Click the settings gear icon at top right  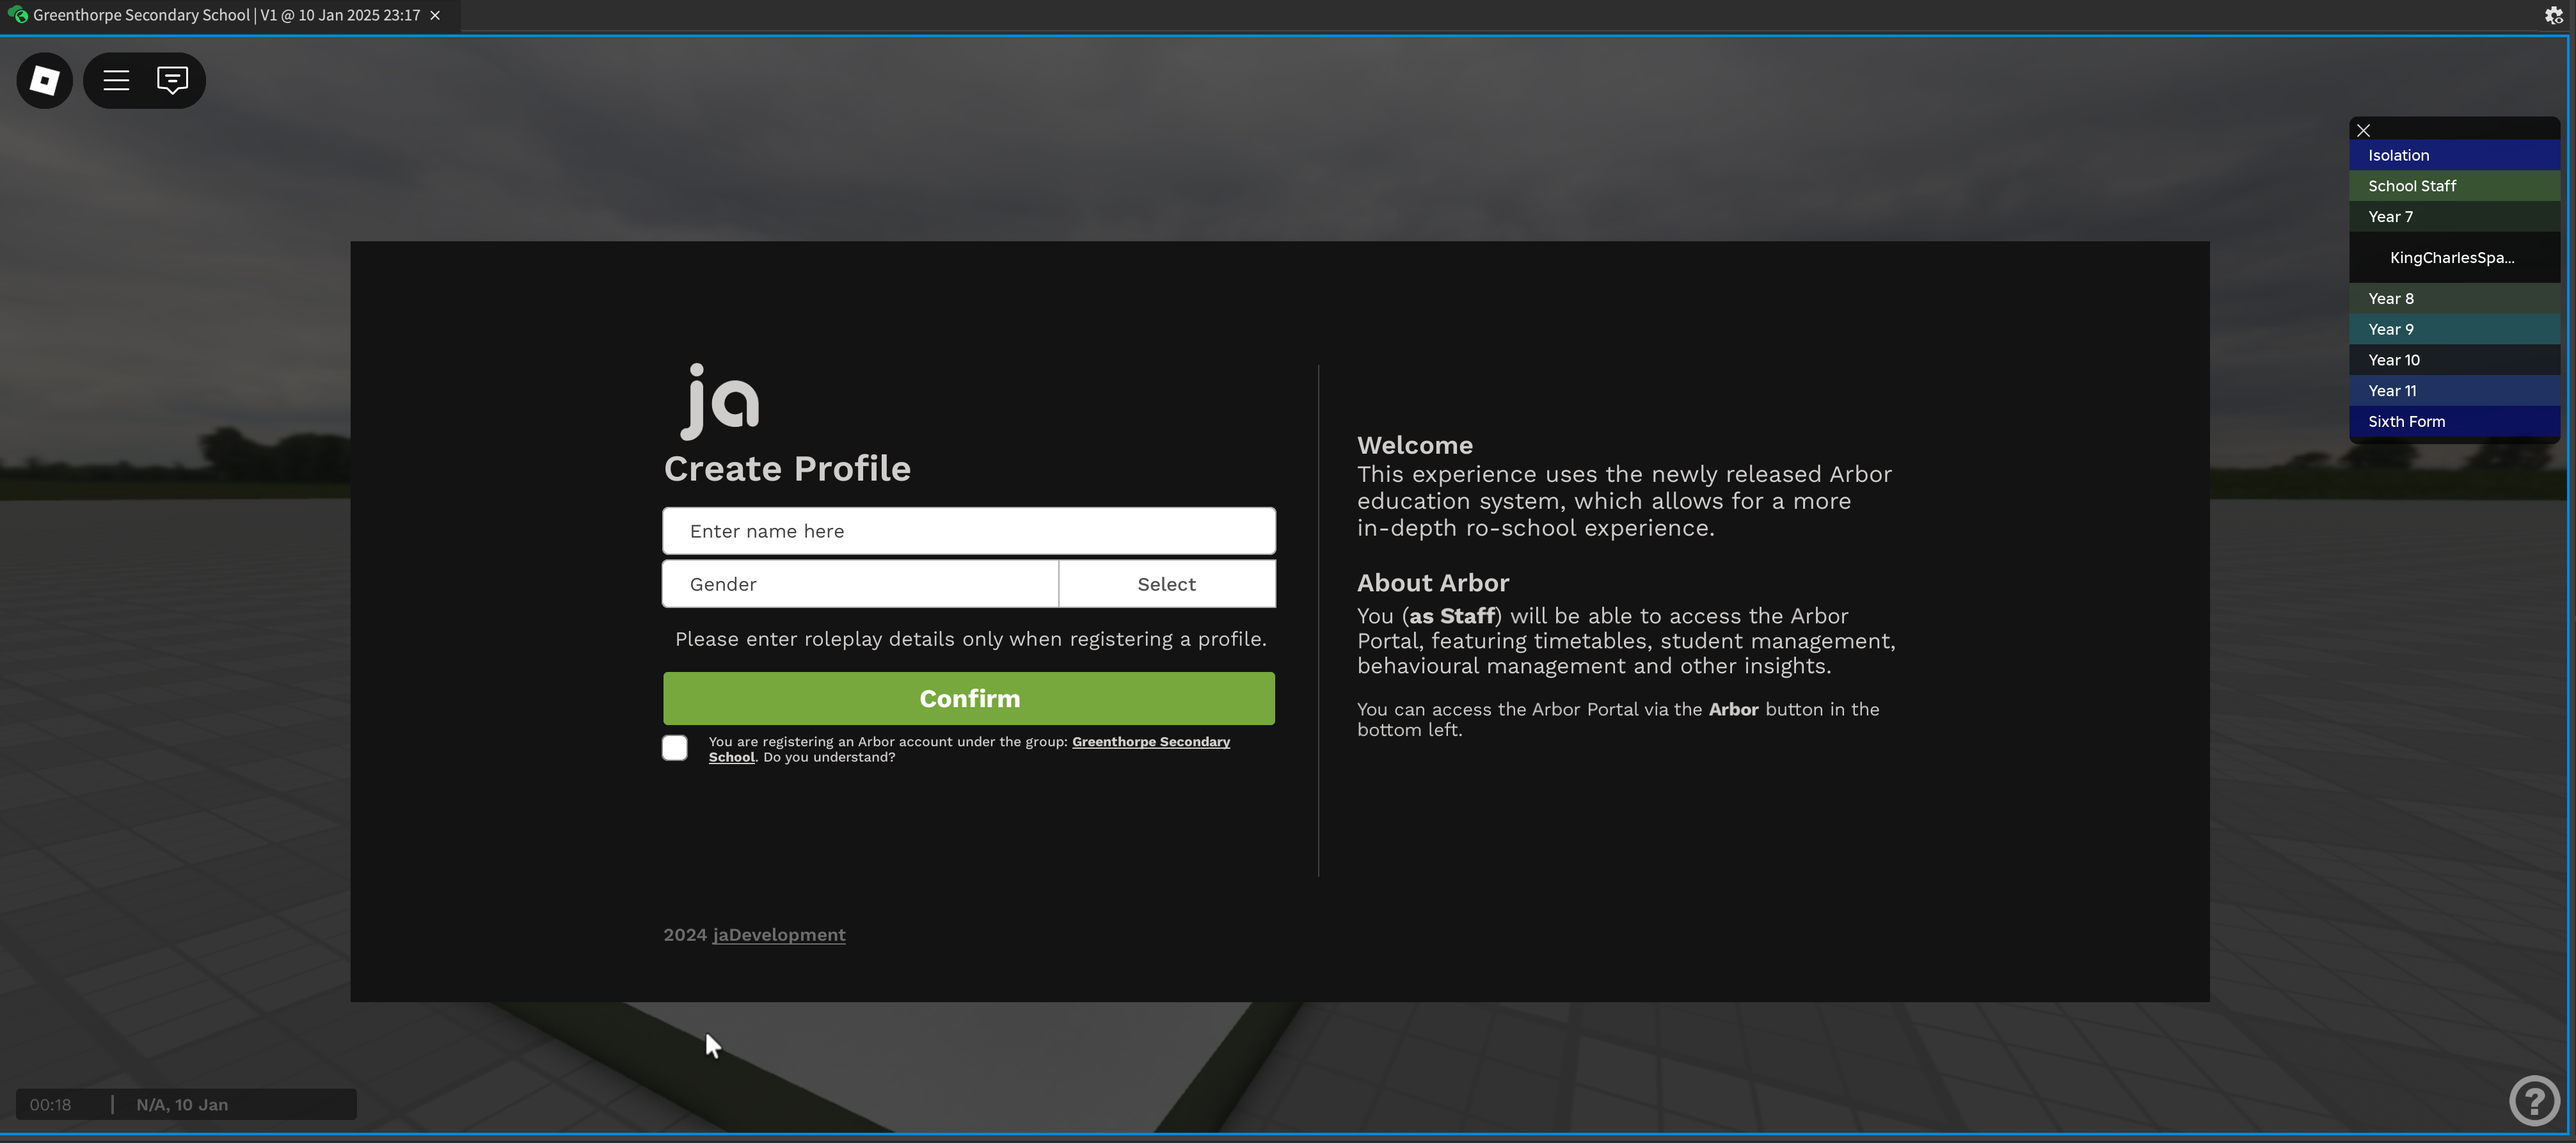click(2553, 15)
